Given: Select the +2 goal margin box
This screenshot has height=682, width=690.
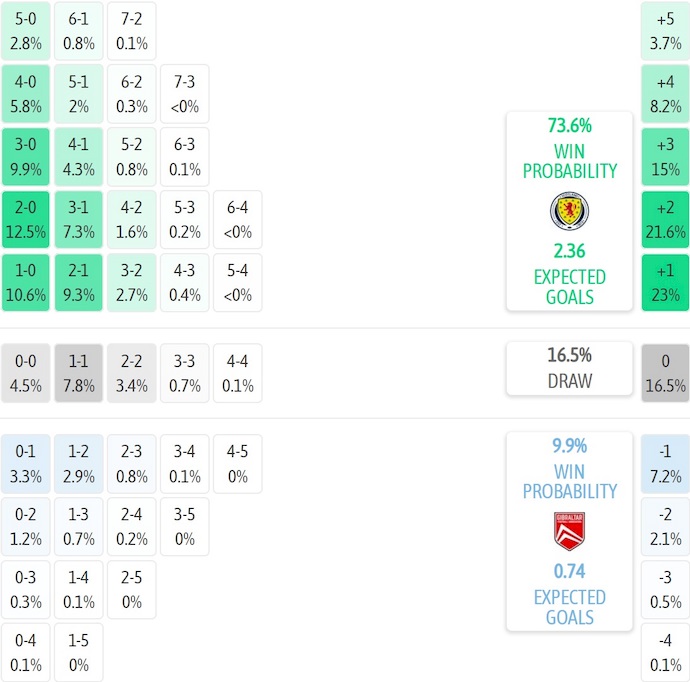Looking at the screenshot, I should coord(665,219).
